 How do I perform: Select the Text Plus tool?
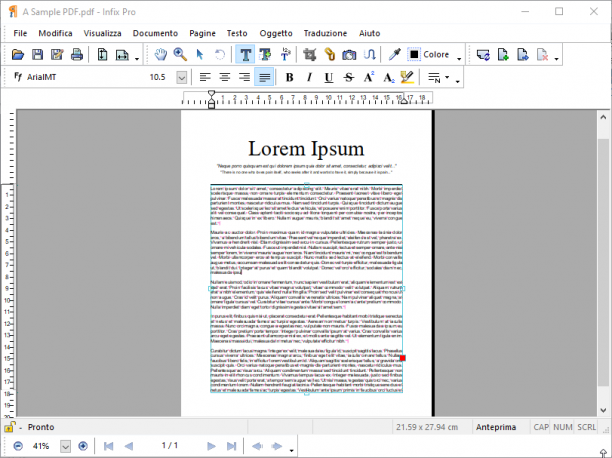pyautogui.click(x=265, y=55)
